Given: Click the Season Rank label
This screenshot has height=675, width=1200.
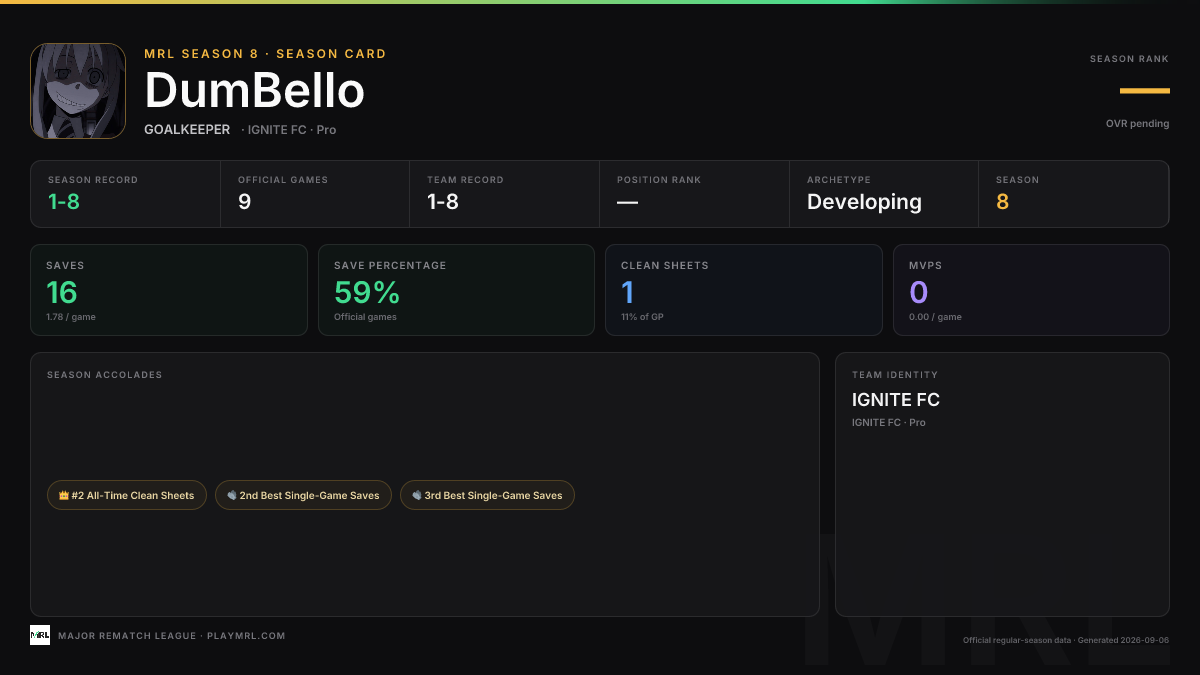Looking at the screenshot, I should (x=1129, y=59).
